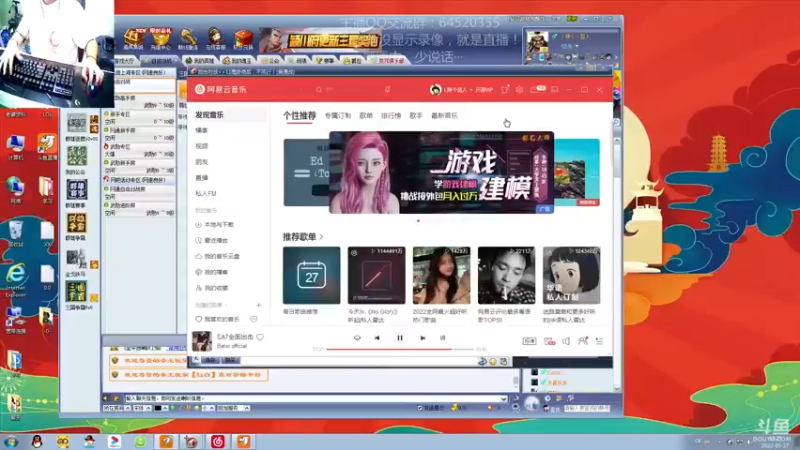Image resolution: width=800 pixels, height=450 pixels.
Task: Expand the 推荐歌单 section arrow
Action: click(321, 237)
